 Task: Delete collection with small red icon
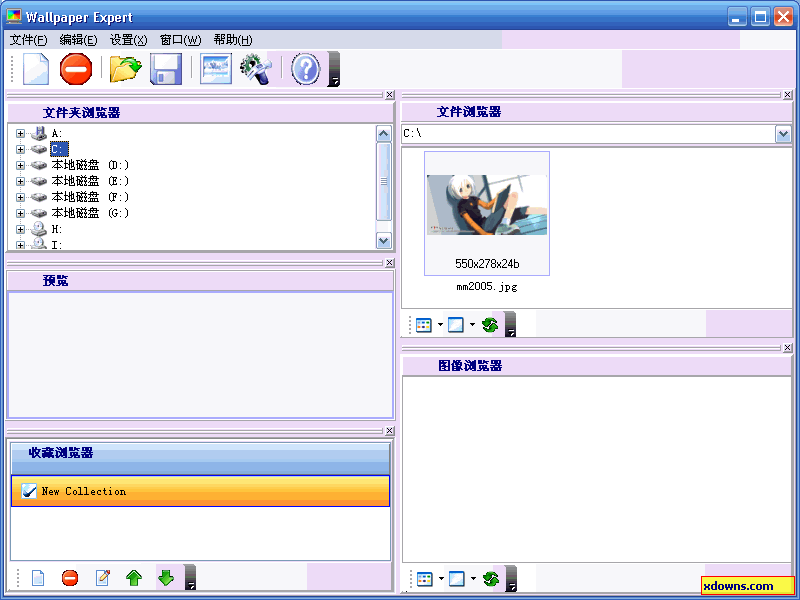tap(70, 578)
